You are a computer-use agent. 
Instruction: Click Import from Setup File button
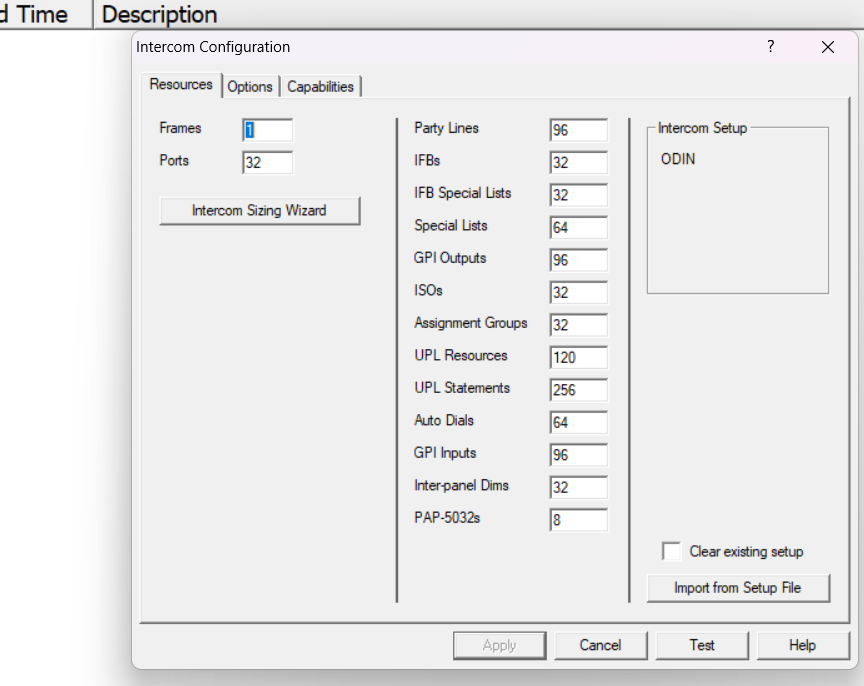[x=738, y=588]
